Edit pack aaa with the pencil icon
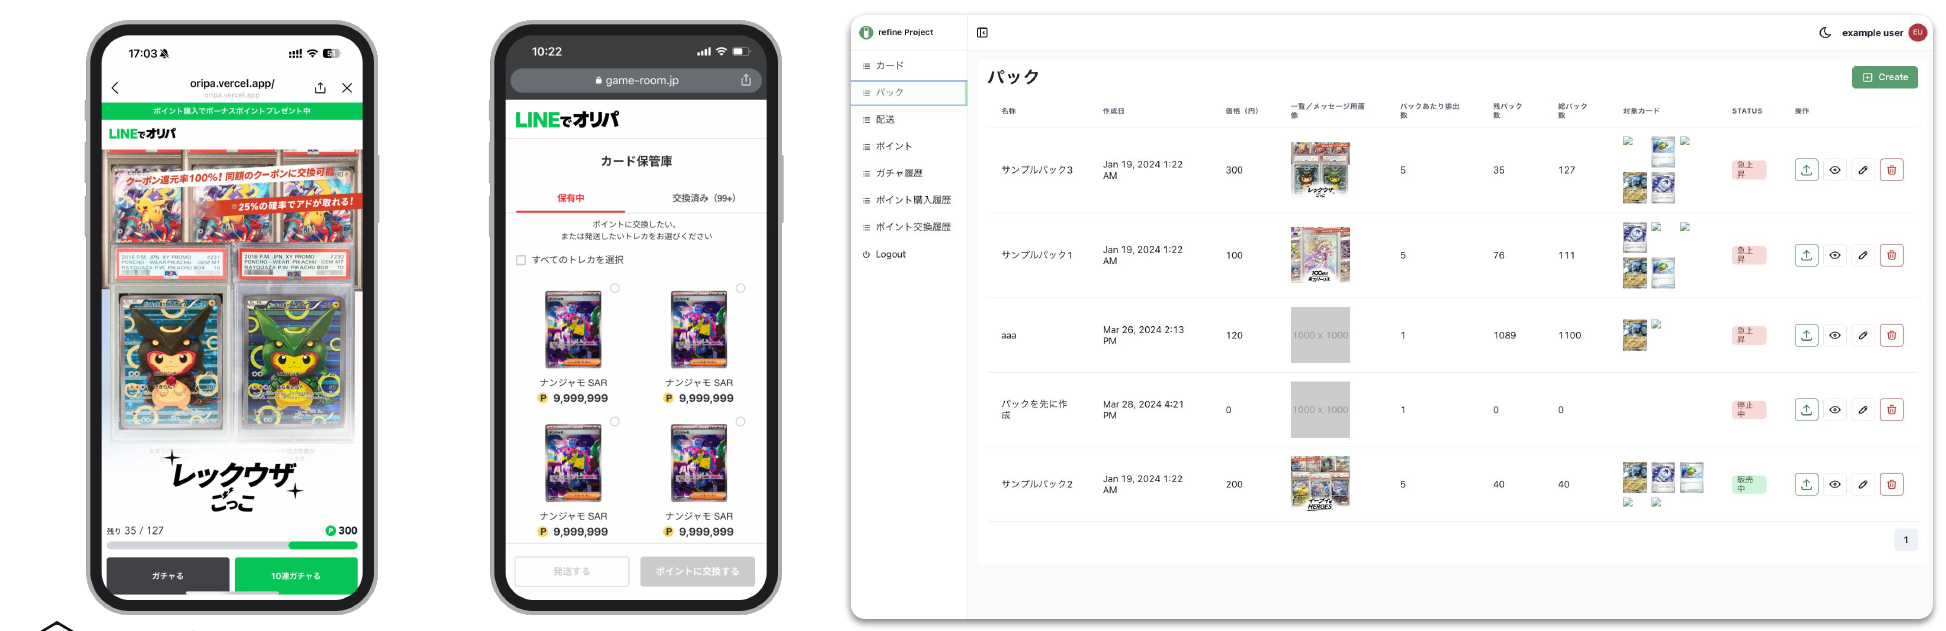The image size is (1946, 631). click(x=1863, y=336)
